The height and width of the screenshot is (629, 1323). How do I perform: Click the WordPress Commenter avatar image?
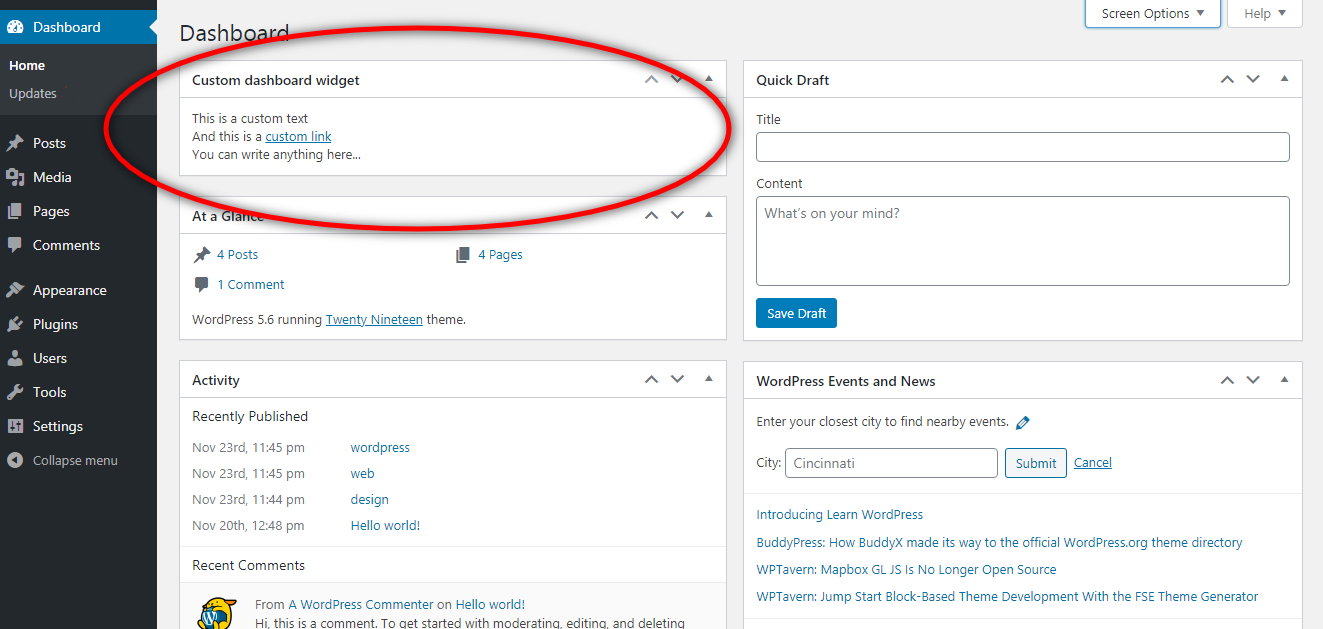(217, 613)
